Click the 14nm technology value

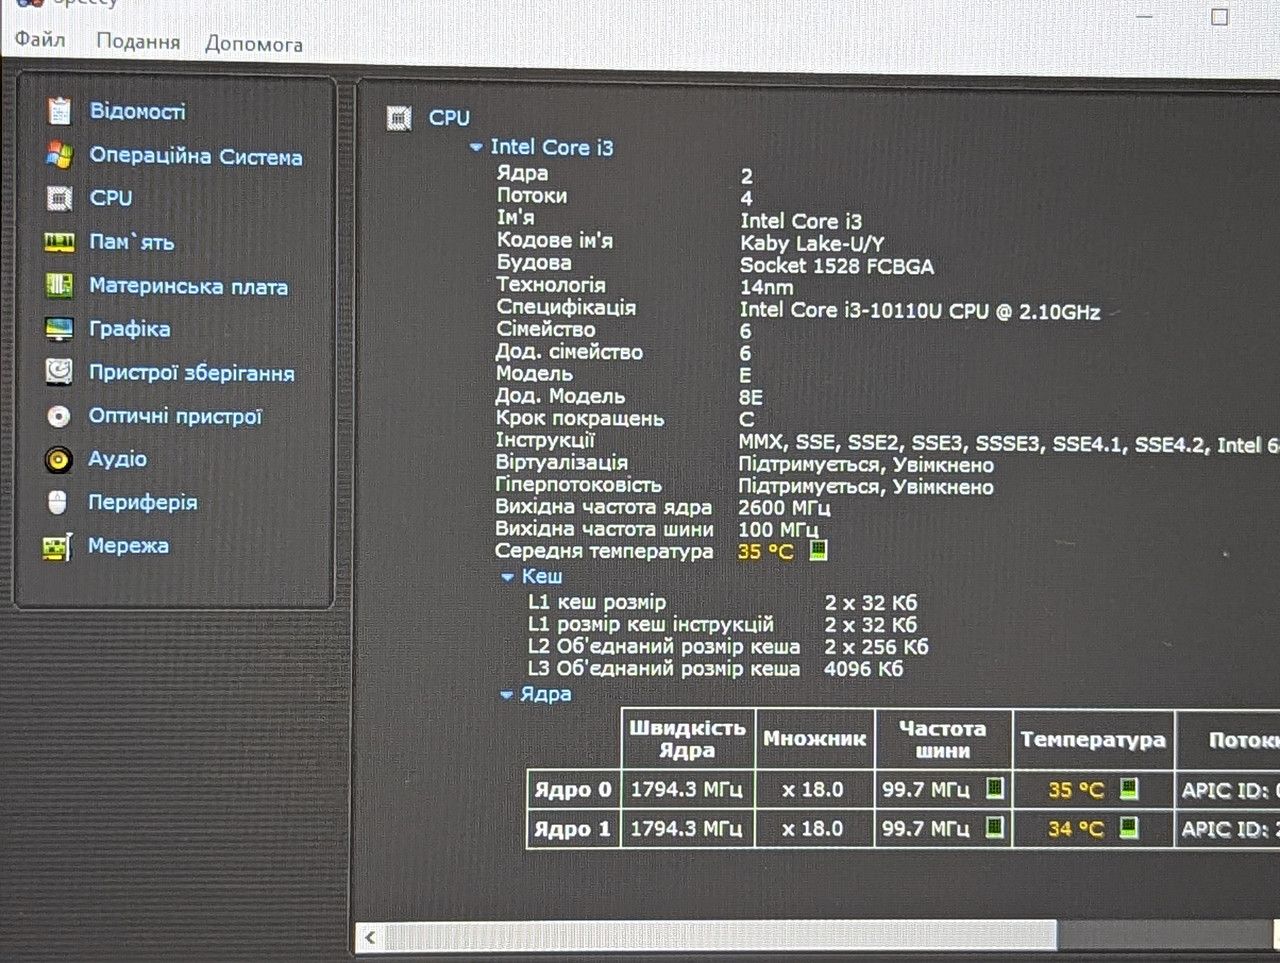pyautogui.click(x=766, y=288)
